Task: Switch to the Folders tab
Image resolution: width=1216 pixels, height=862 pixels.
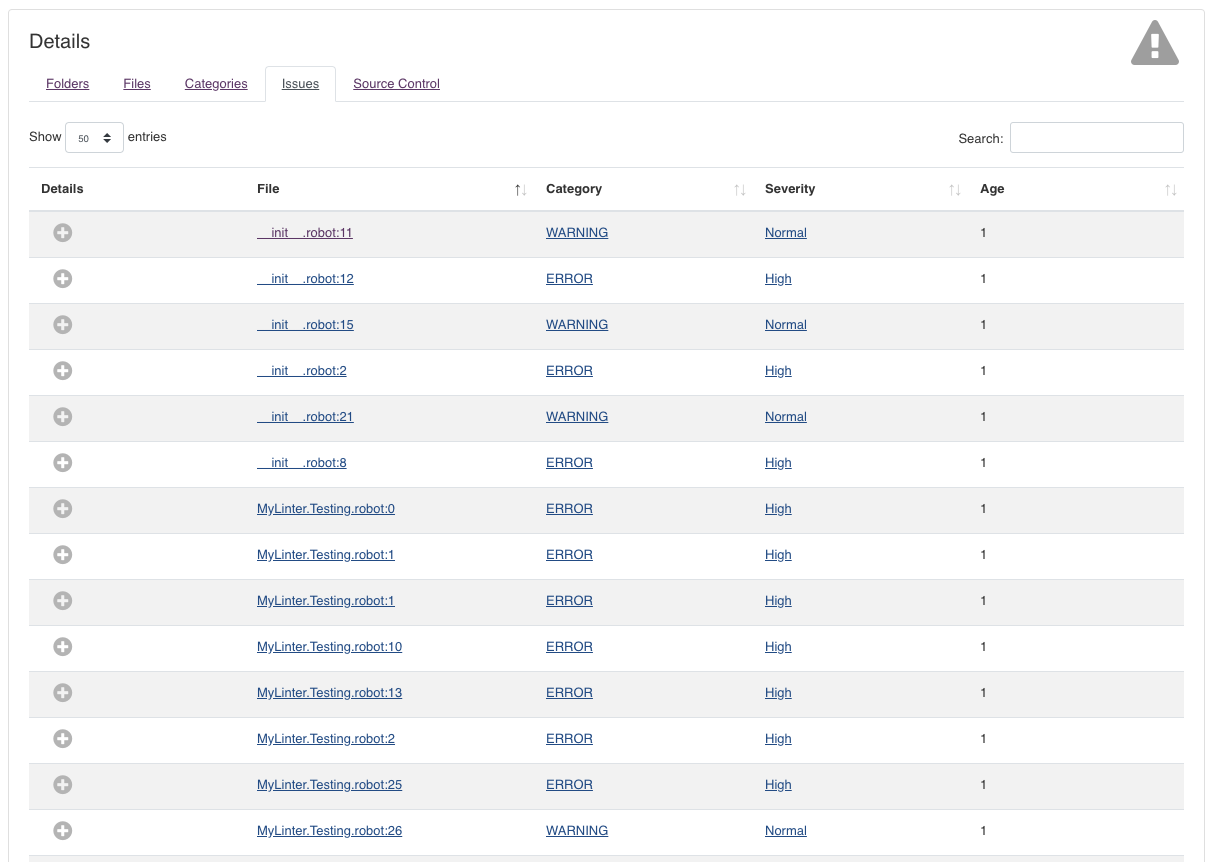Action: [68, 84]
